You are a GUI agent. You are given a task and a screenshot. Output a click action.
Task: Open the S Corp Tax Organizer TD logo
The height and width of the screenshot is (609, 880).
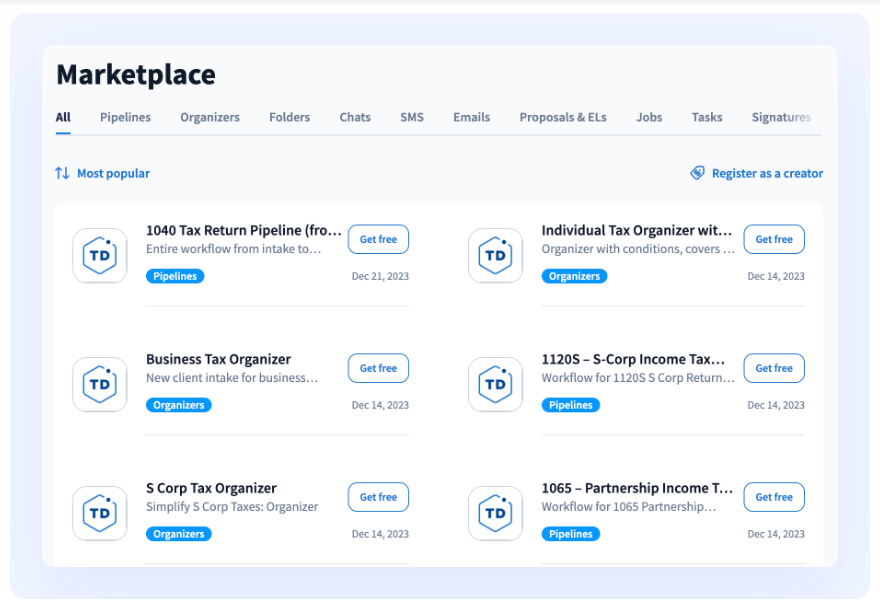pyautogui.click(x=100, y=514)
